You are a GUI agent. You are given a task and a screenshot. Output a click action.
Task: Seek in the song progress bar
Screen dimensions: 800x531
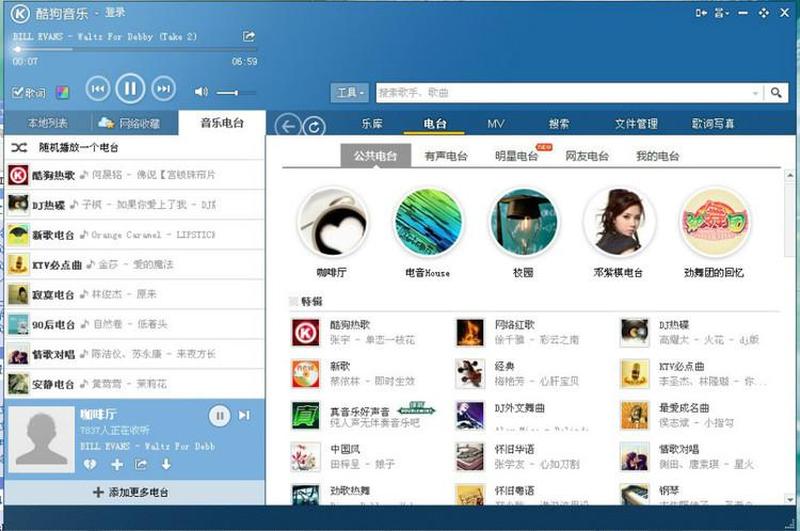point(135,49)
